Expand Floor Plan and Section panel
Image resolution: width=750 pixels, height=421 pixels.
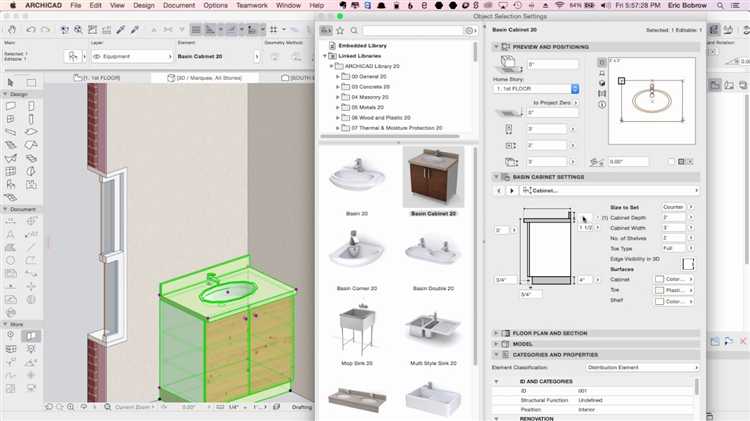tap(496, 333)
